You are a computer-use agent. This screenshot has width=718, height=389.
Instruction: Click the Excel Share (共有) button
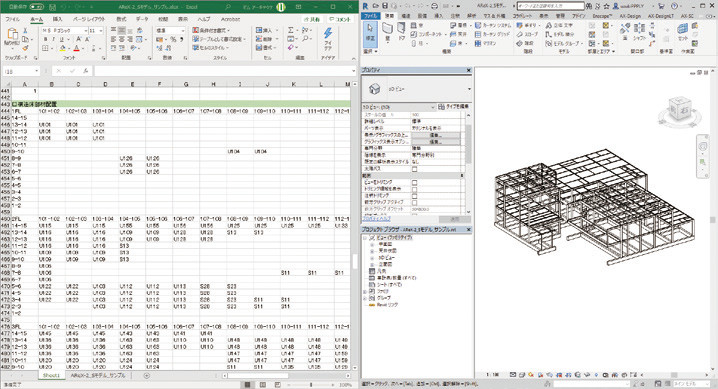312,20
